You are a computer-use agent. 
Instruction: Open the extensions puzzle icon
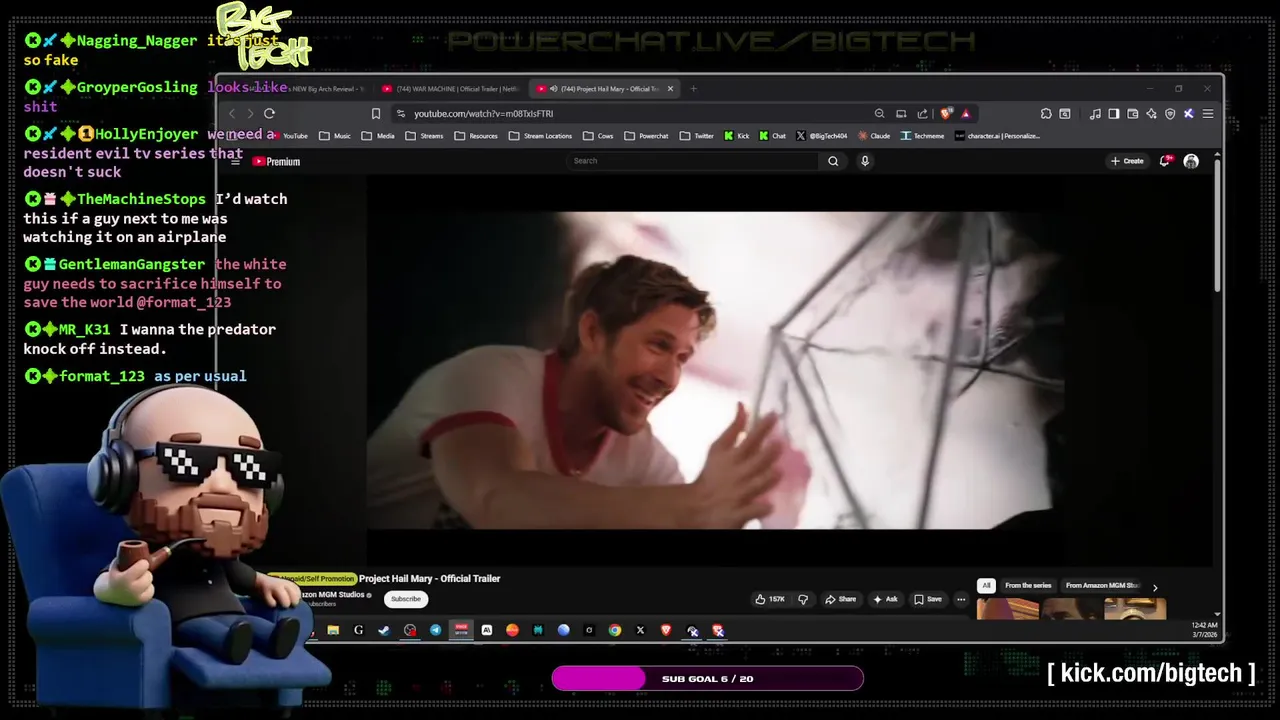pos(1046,113)
